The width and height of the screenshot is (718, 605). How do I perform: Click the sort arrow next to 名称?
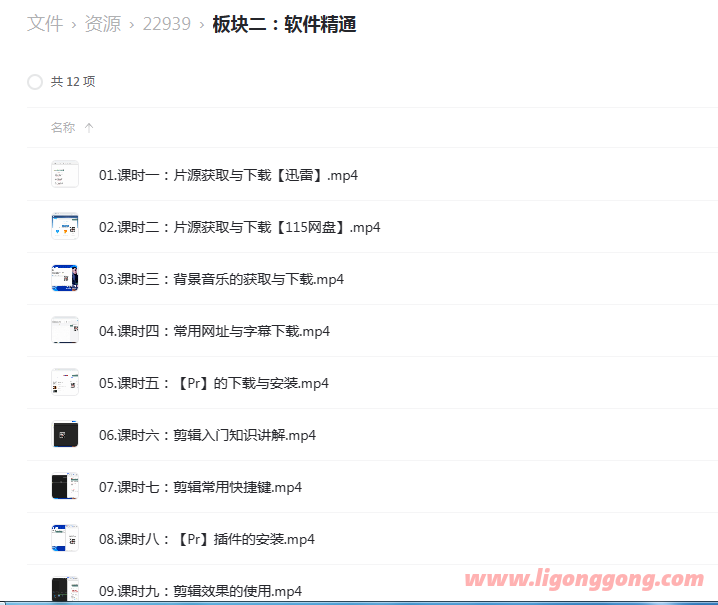pyautogui.click(x=89, y=127)
